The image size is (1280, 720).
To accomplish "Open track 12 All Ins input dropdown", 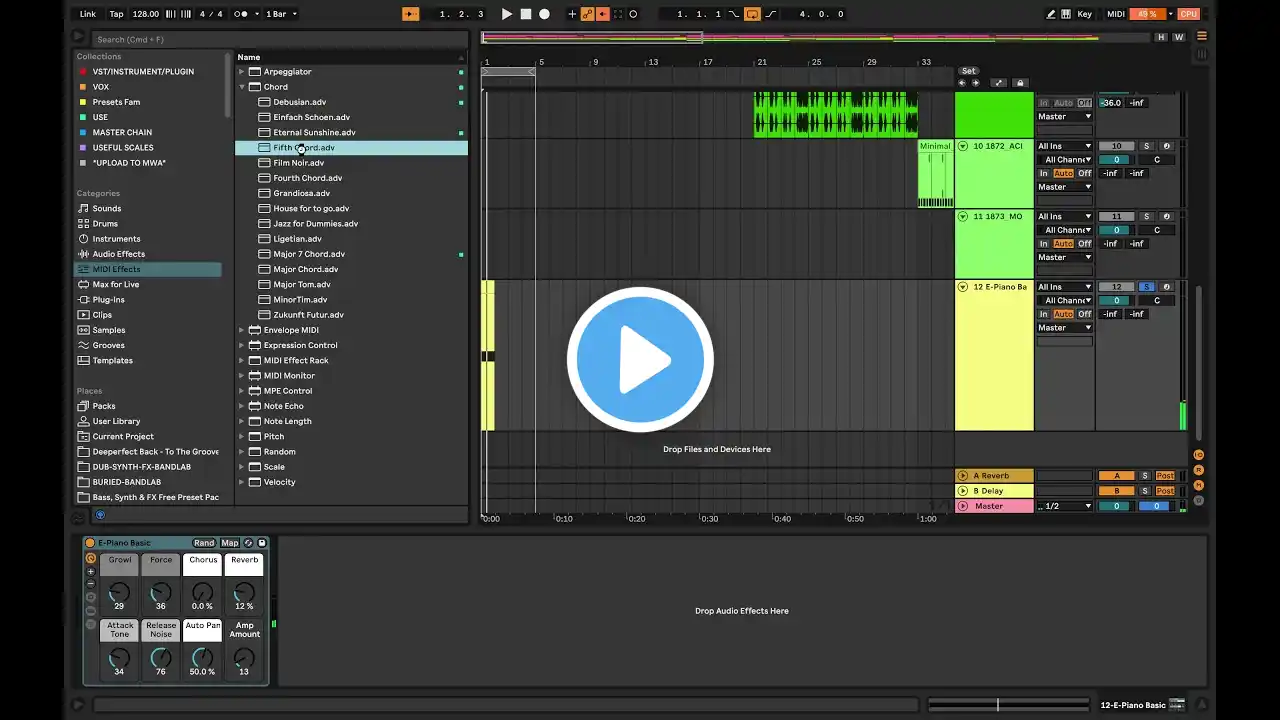I will [x=1064, y=287].
